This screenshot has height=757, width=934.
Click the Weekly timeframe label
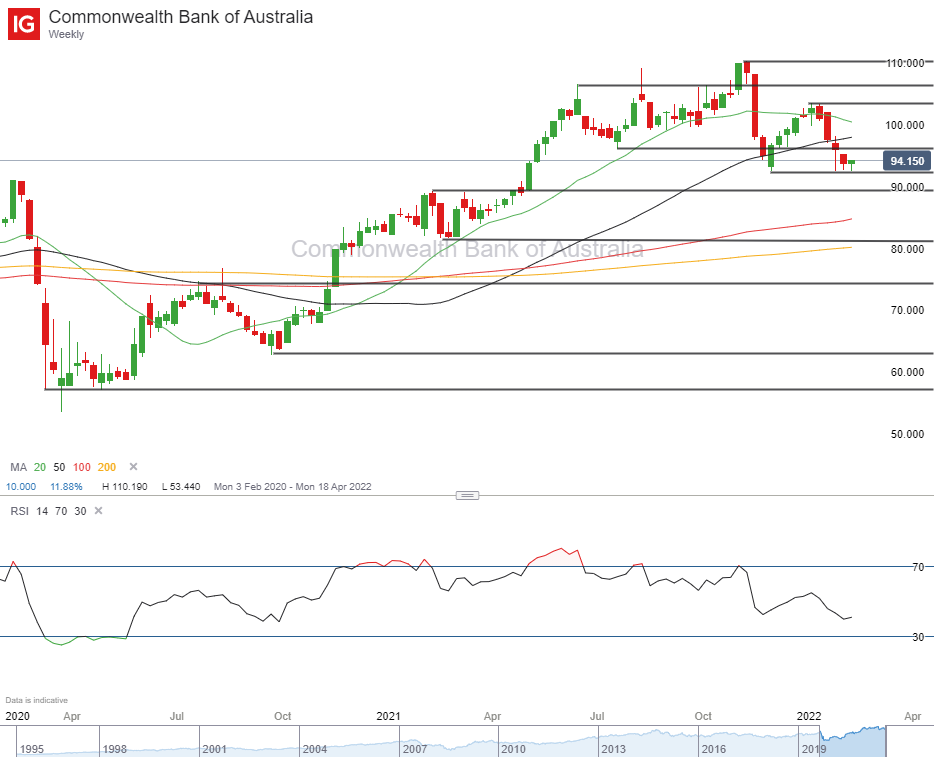[66, 35]
